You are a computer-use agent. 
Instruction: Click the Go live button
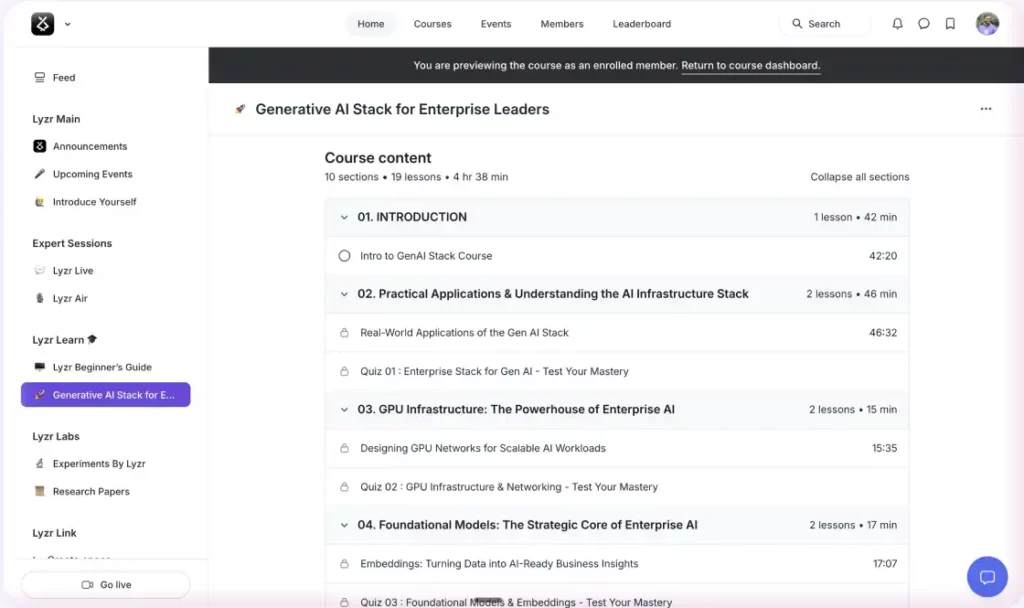(106, 584)
